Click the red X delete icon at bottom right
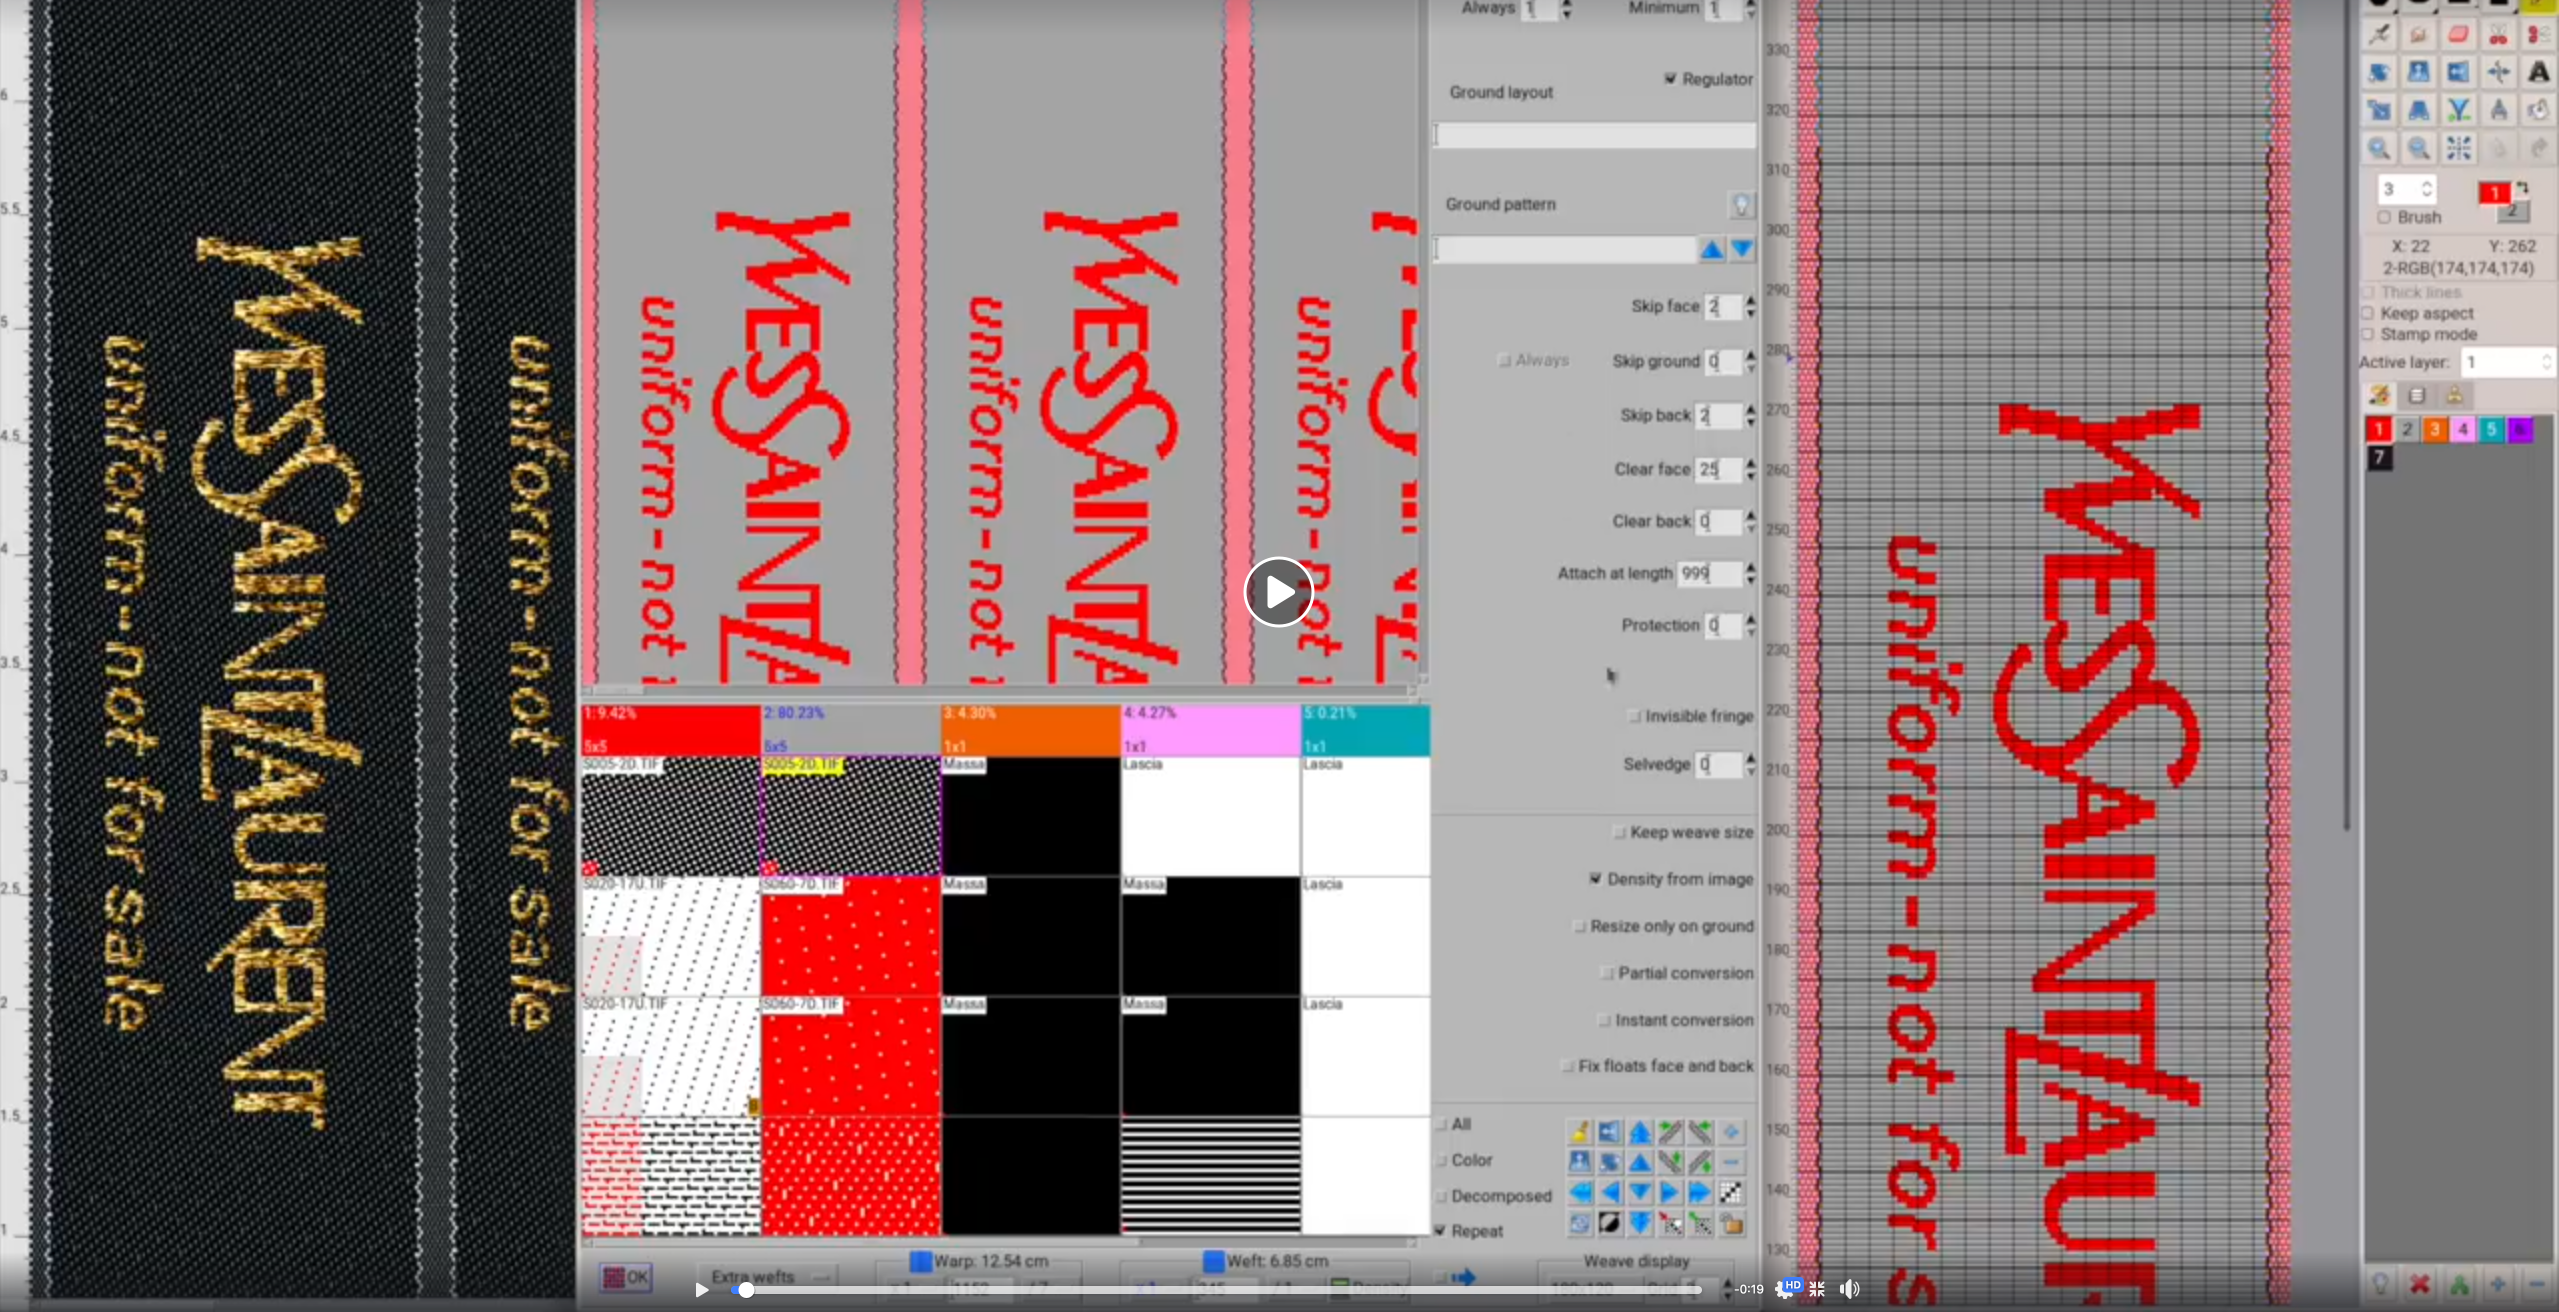The image size is (2559, 1312). (x=2419, y=1284)
